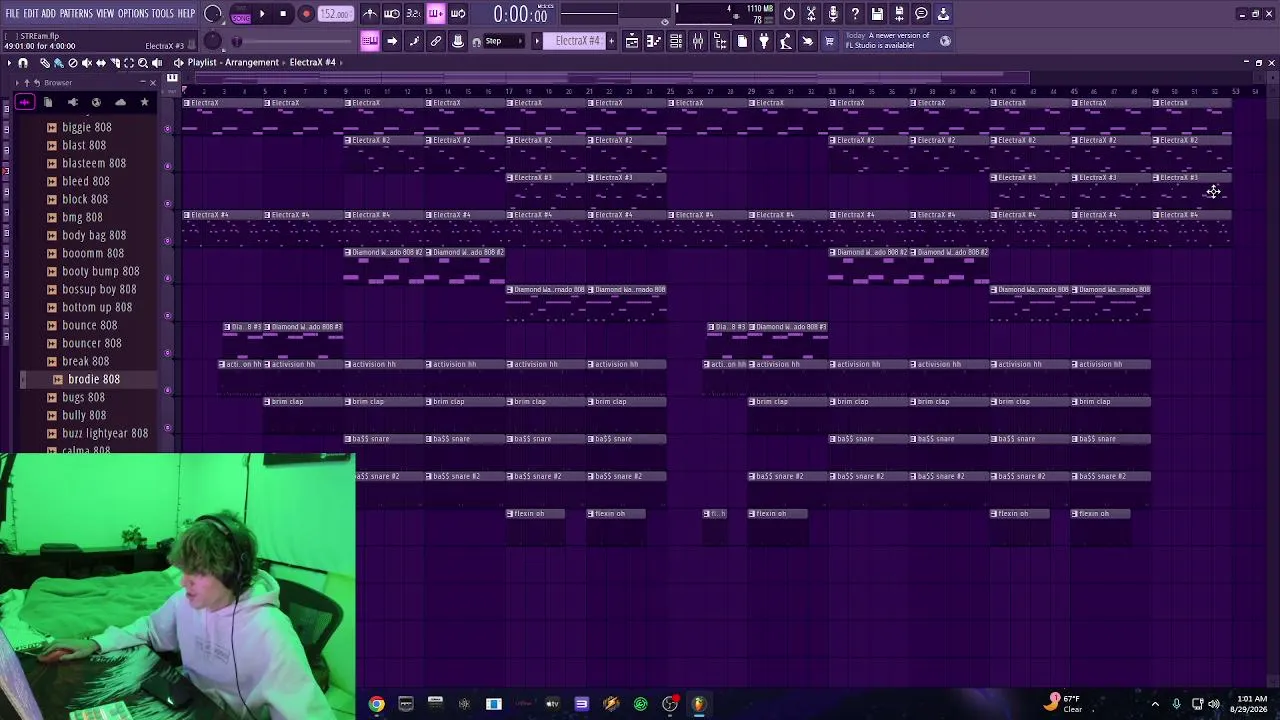The width and height of the screenshot is (1280, 720).
Task: Click the song time display
Action: 520,14
